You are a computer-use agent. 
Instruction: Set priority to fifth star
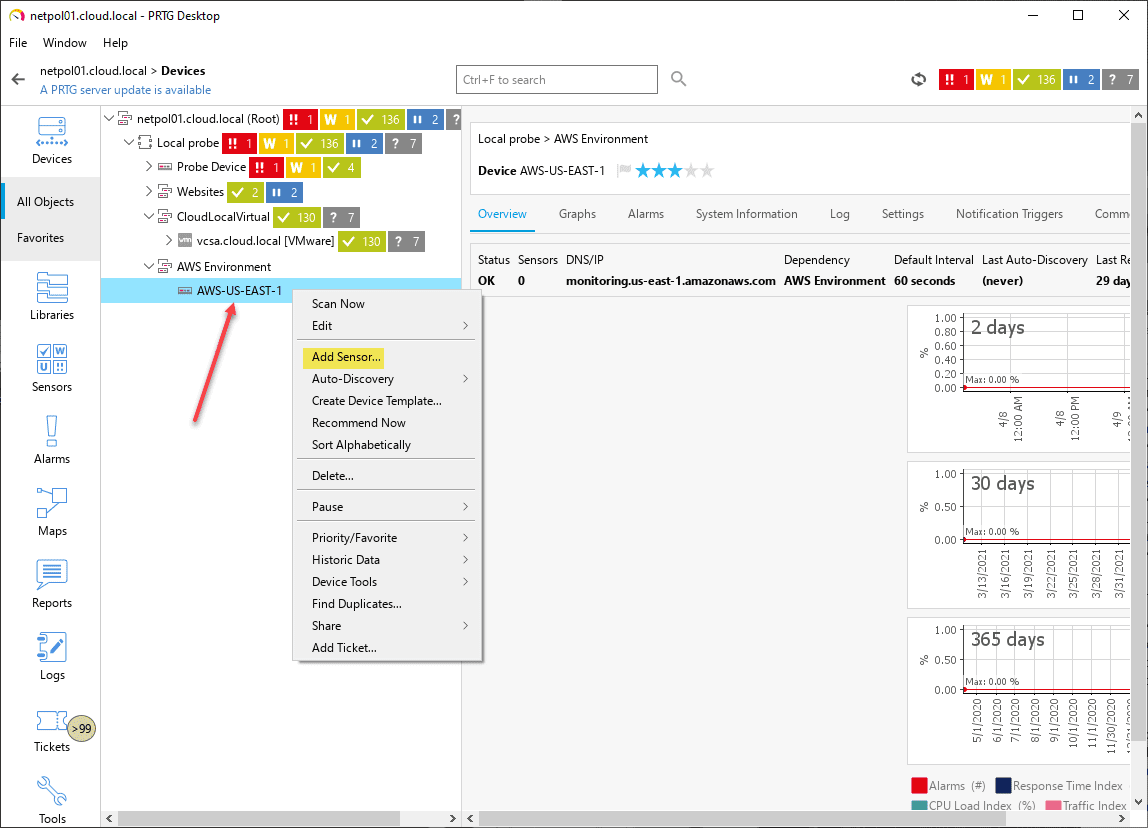coord(707,171)
